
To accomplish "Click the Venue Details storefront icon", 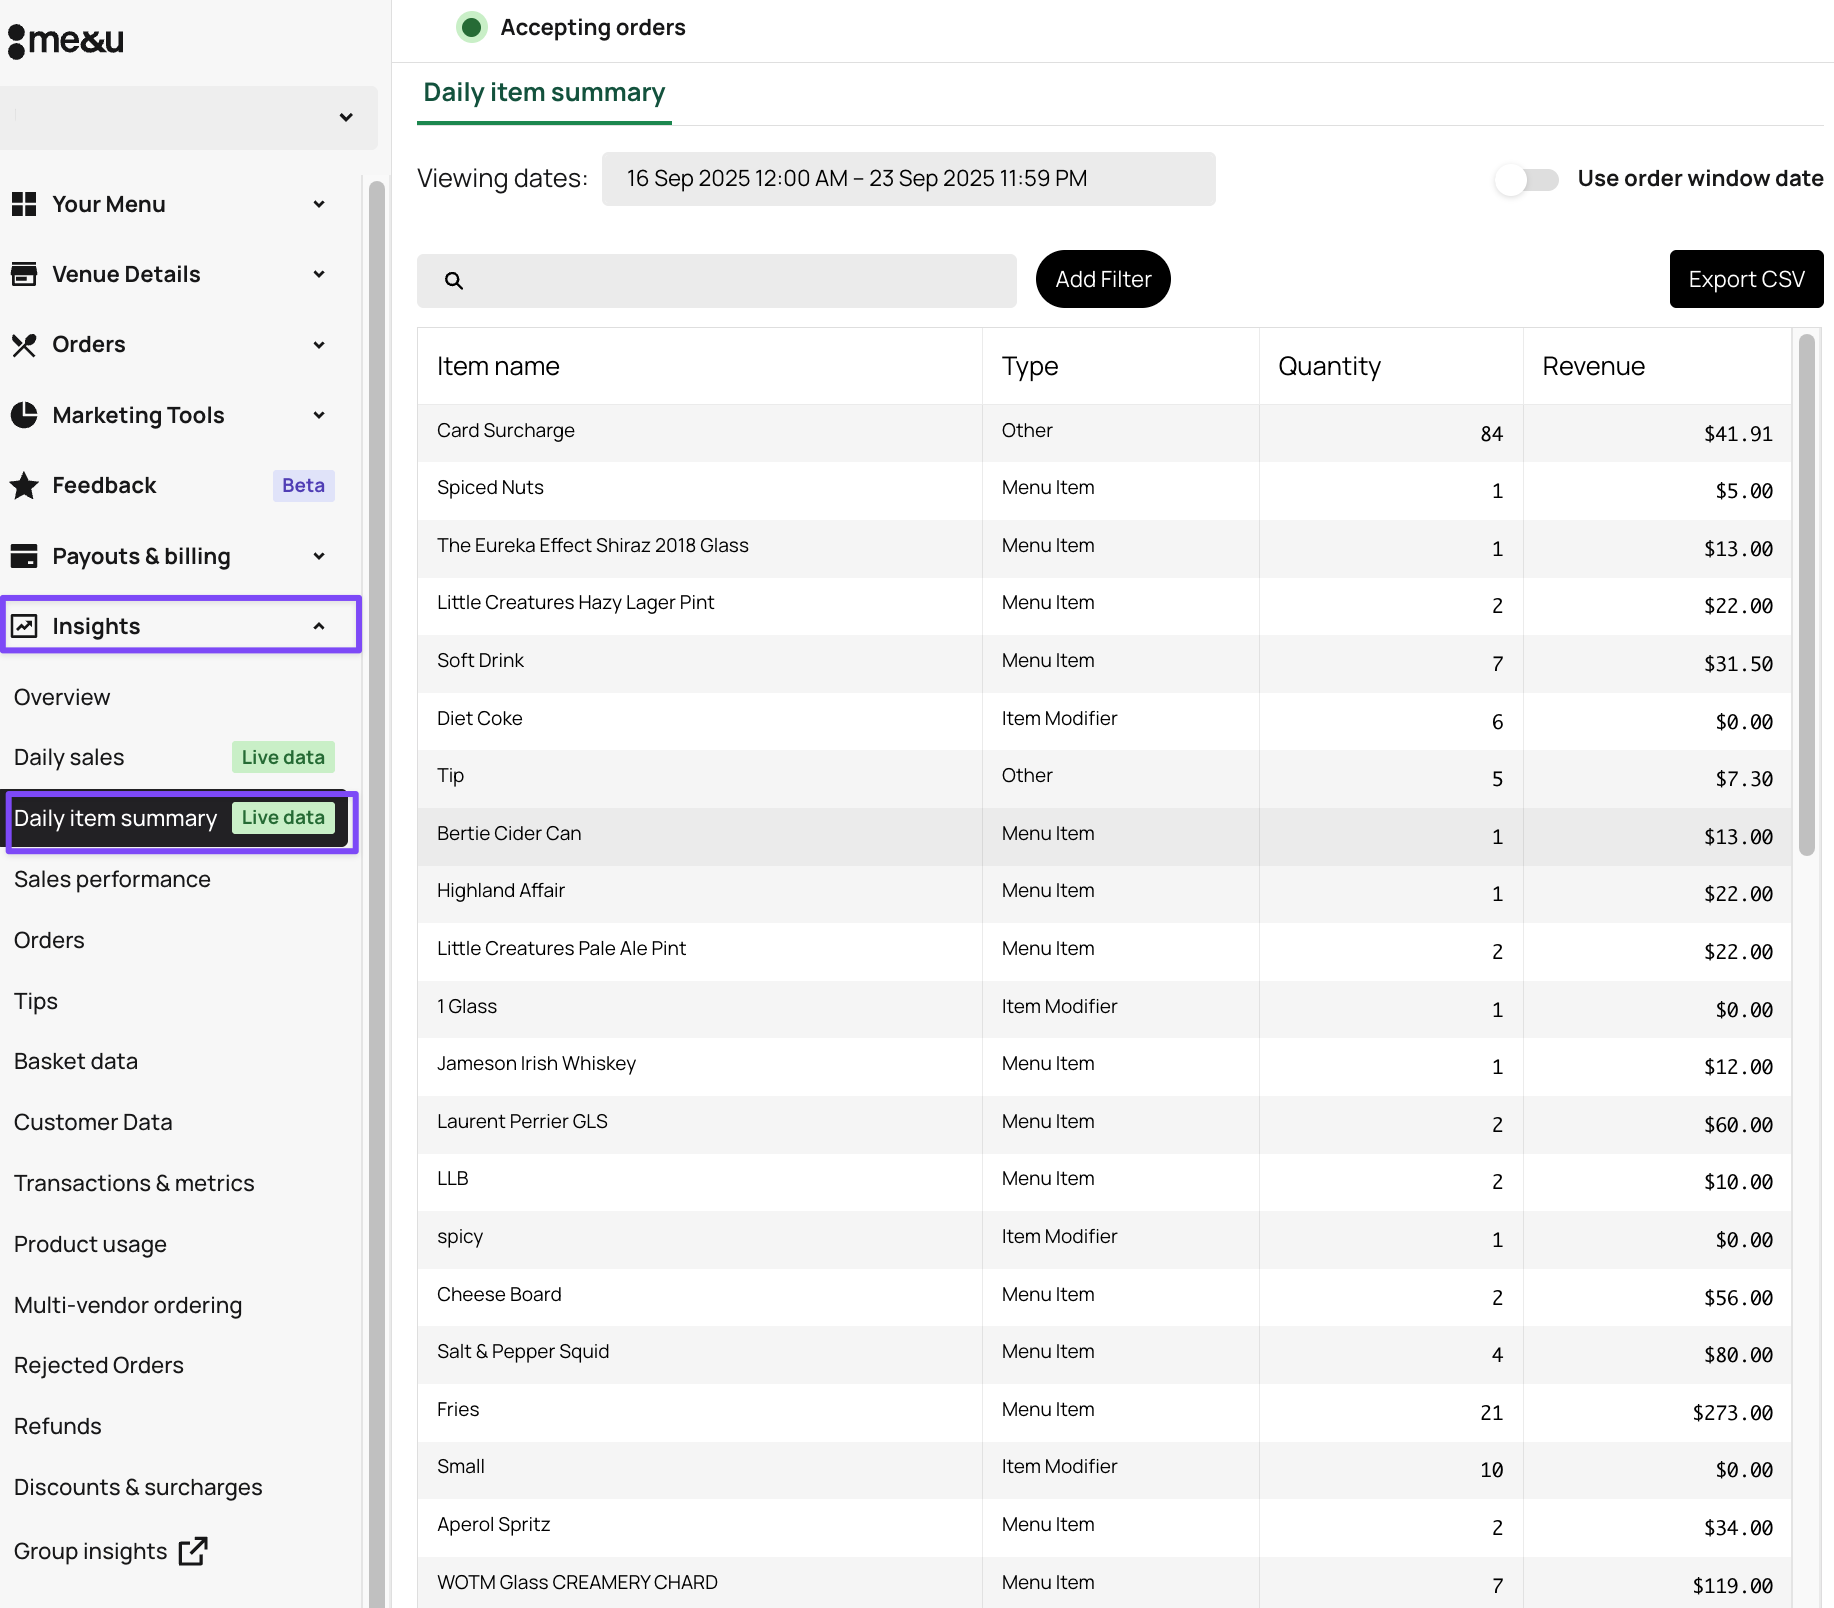I will point(24,274).
